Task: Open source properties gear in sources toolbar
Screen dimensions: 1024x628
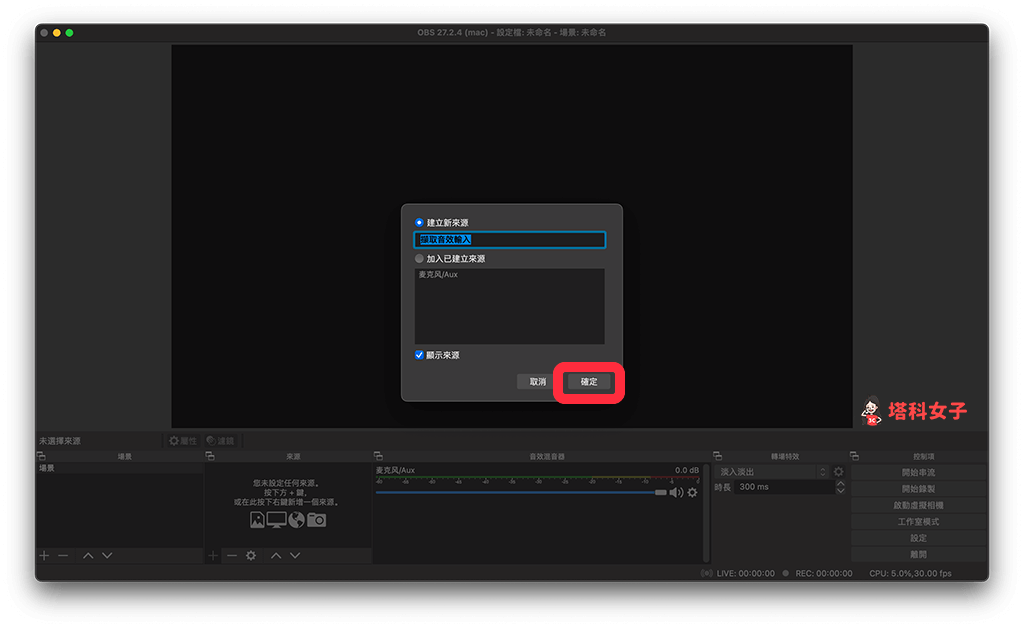Action: pyautogui.click(x=251, y=555)
